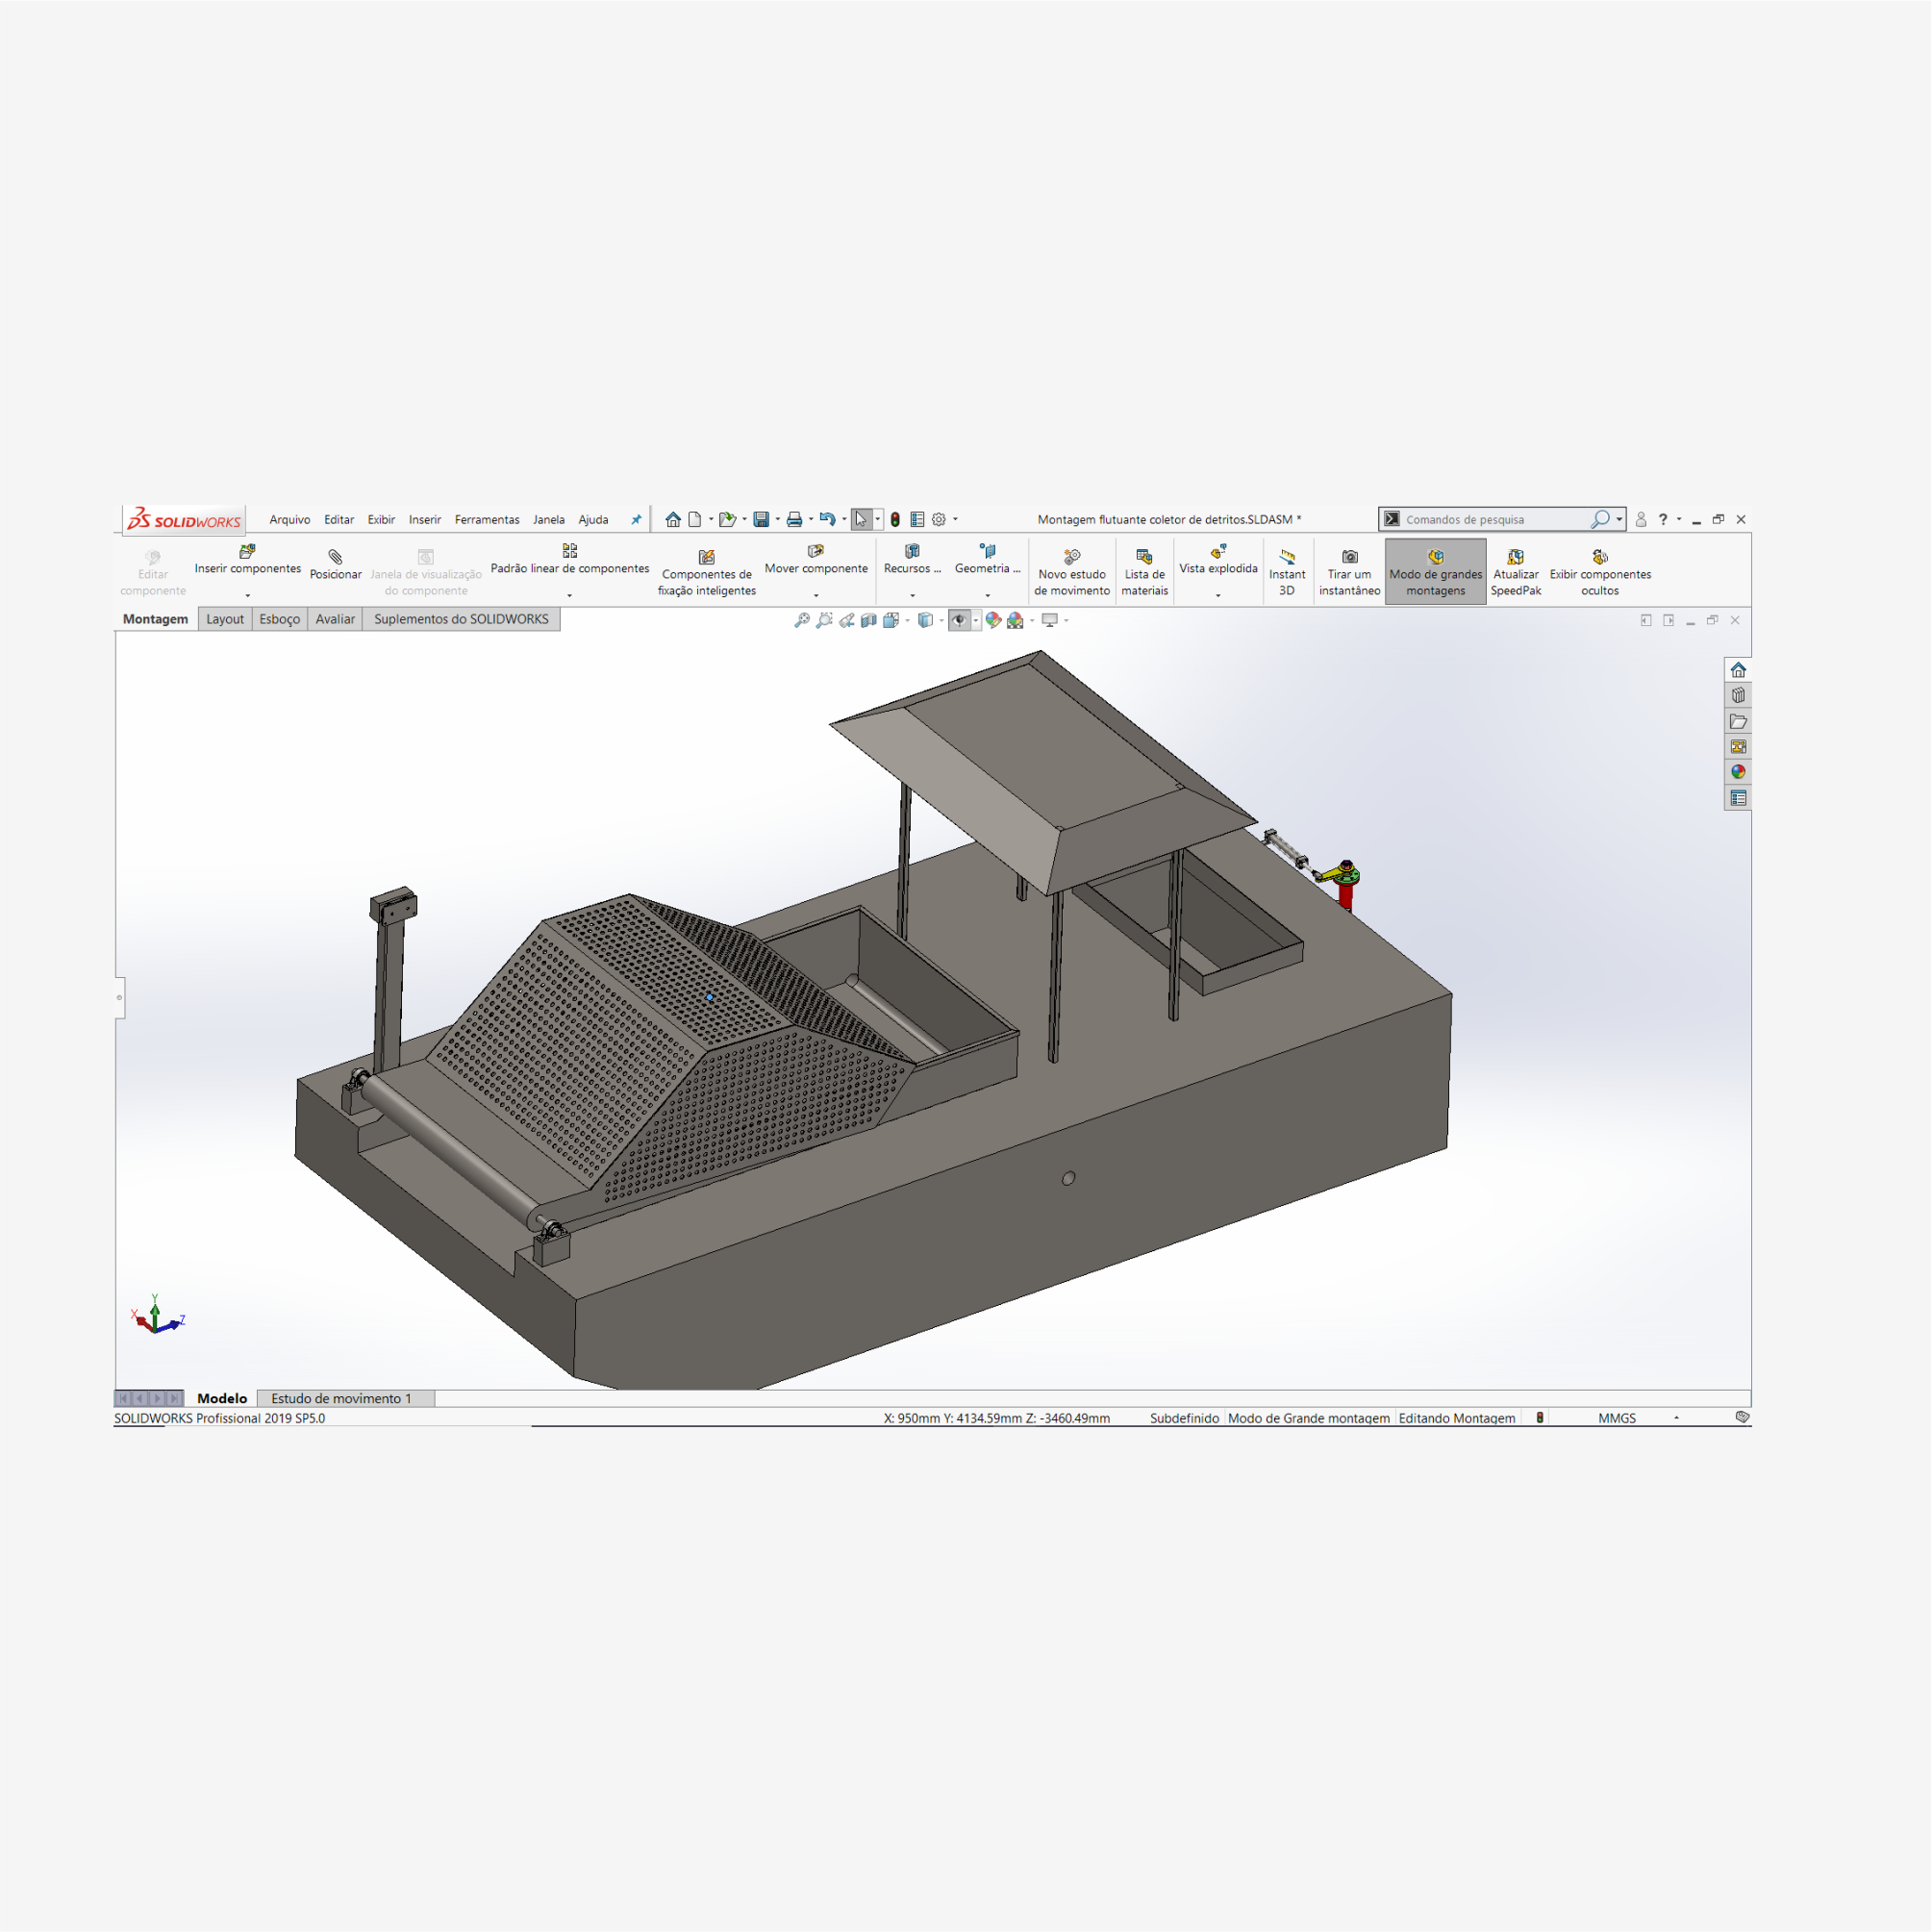
Task: Expand dropdown arrow beside Apply Scene
Action: 1032,621
